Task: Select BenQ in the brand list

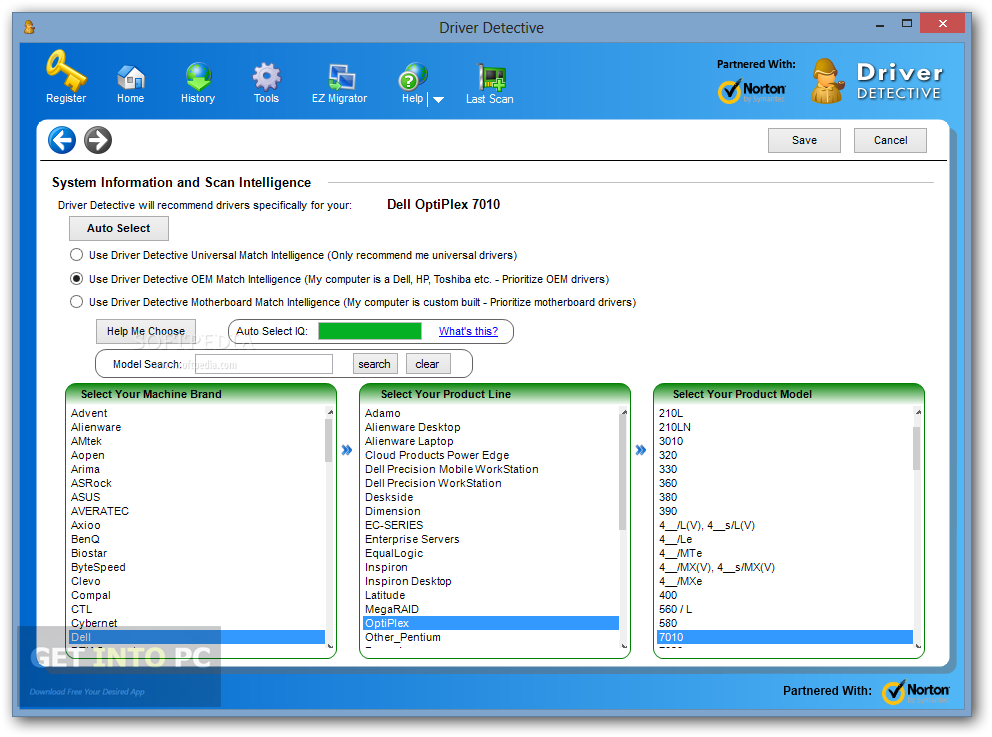Action: (x=85, y=539)
